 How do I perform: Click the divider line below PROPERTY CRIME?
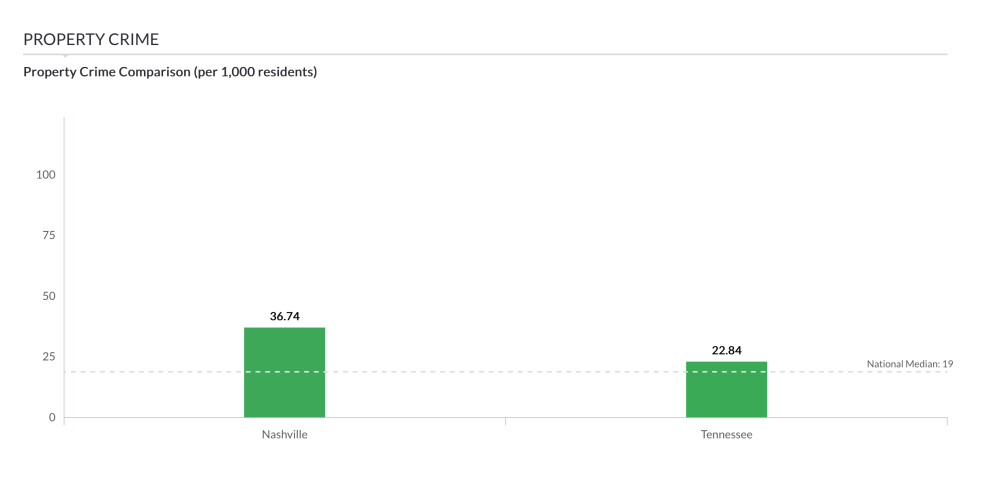tap(500, 54)
